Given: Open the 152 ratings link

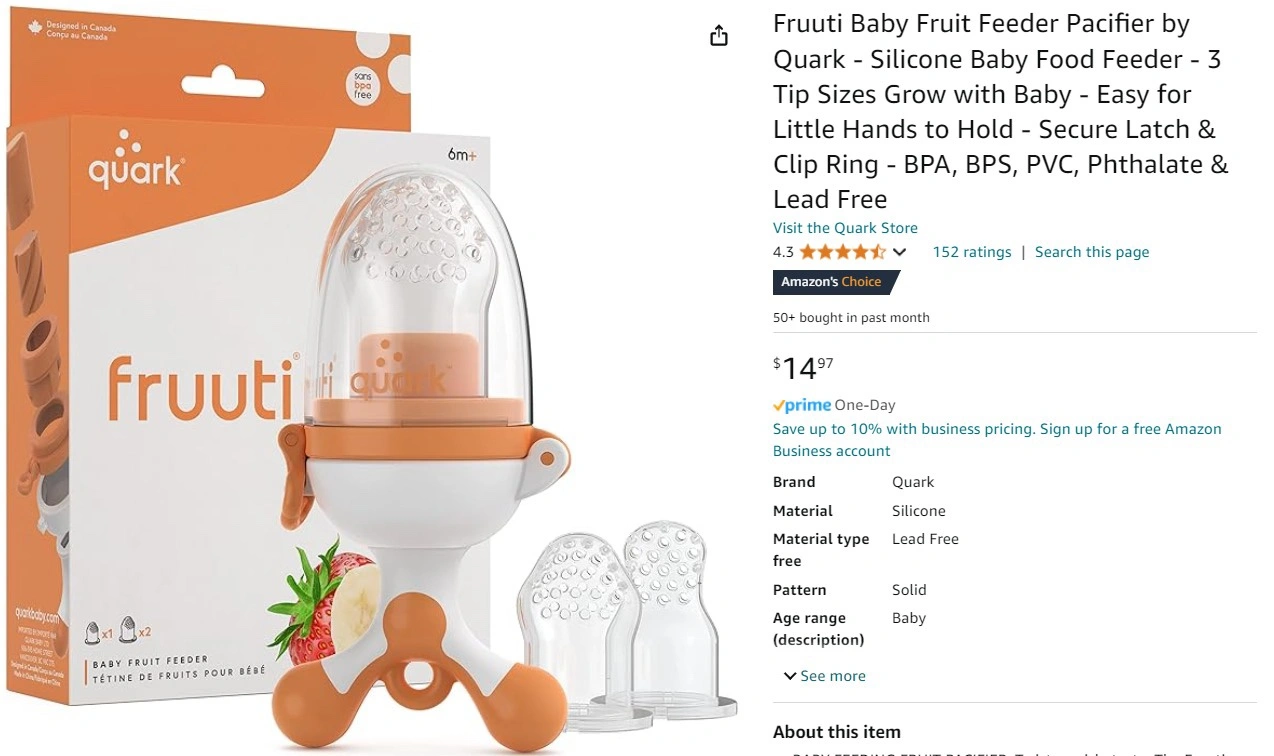Looking at the screenshot, I should (x=971, y=252).
